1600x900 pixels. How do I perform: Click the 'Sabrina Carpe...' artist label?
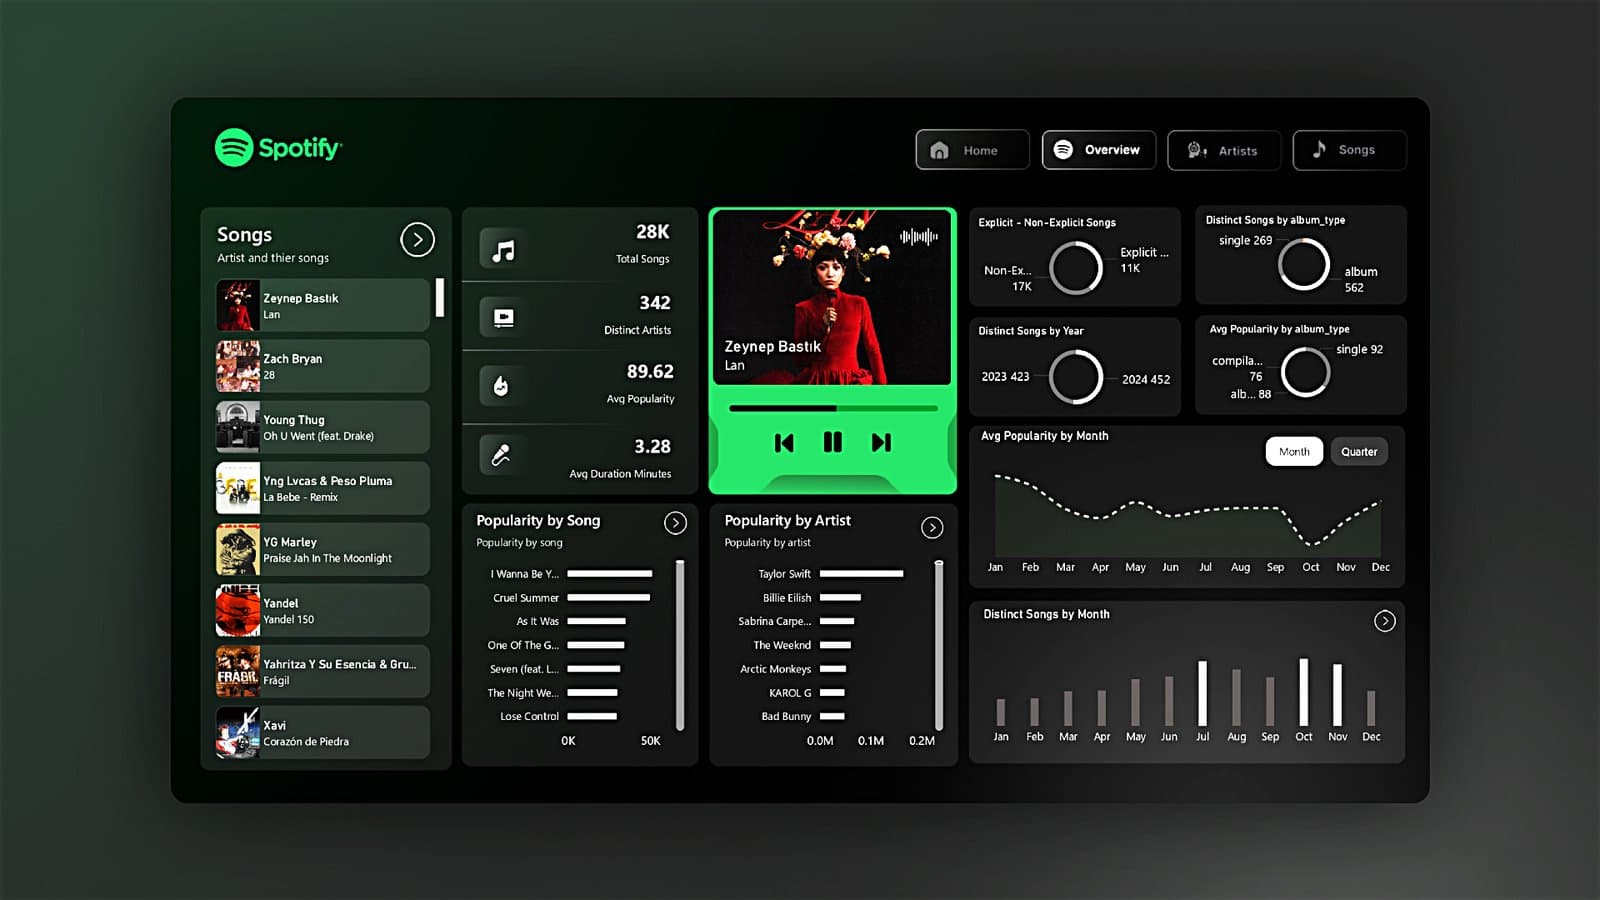point(775,621)
